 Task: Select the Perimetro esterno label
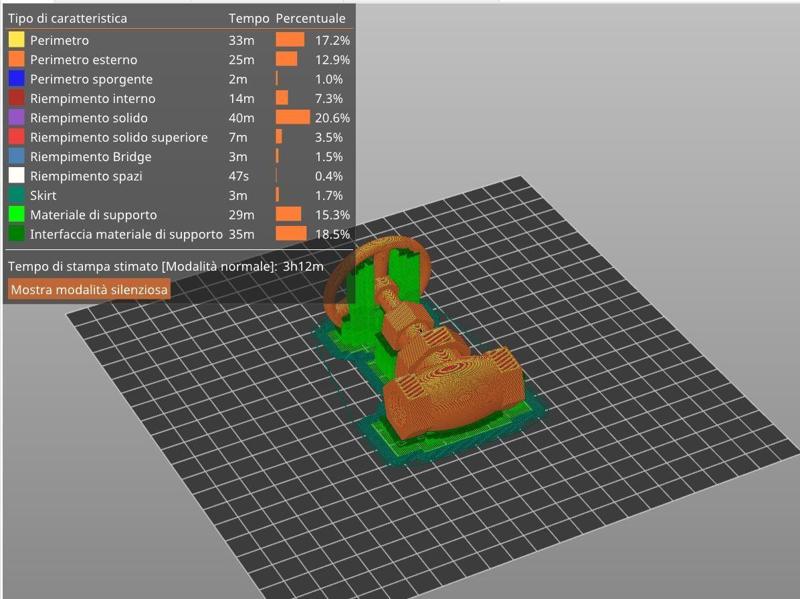coord(84,60)
